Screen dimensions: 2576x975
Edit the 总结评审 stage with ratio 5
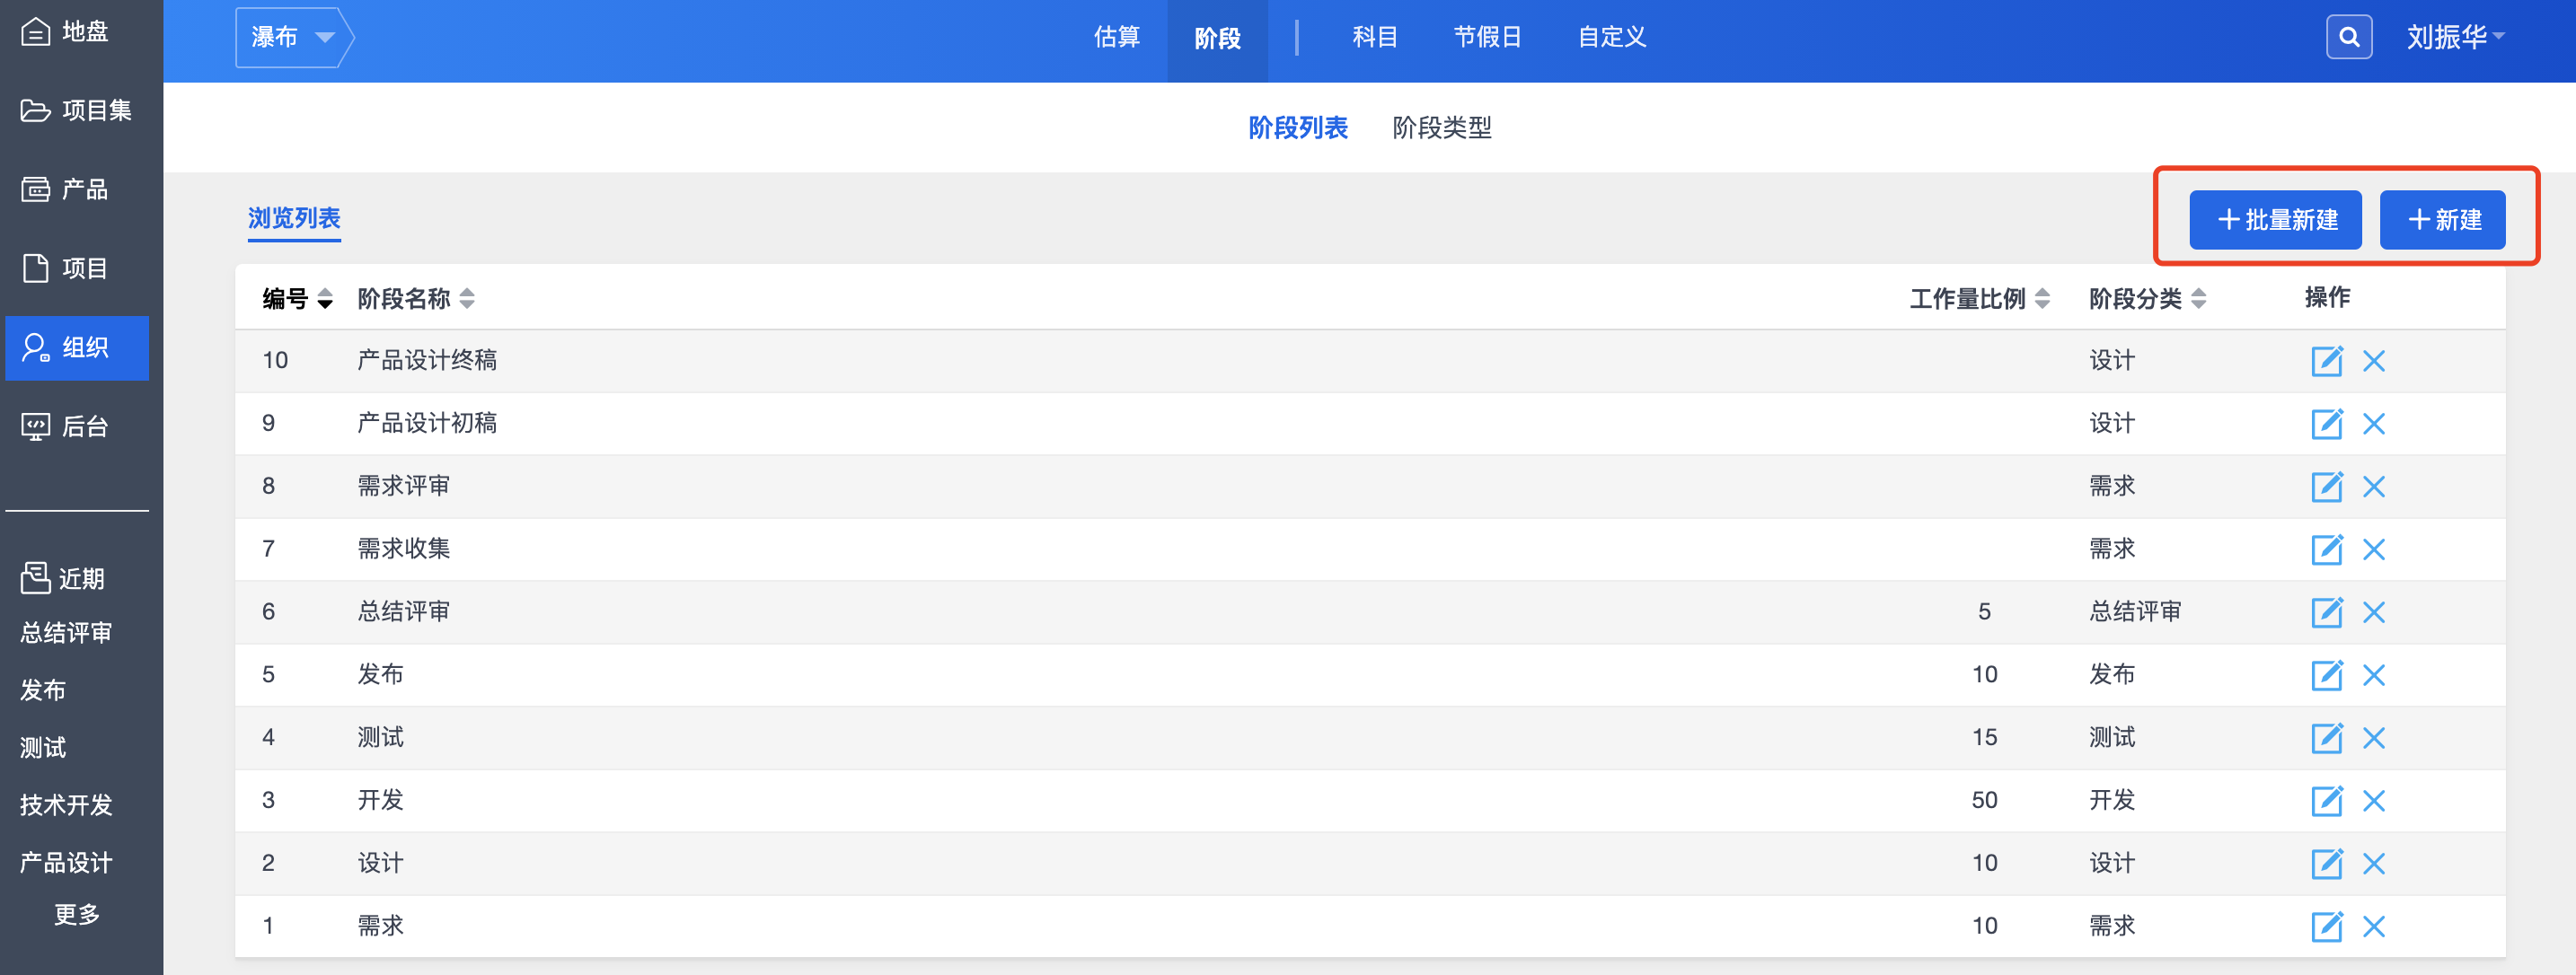2326,612
